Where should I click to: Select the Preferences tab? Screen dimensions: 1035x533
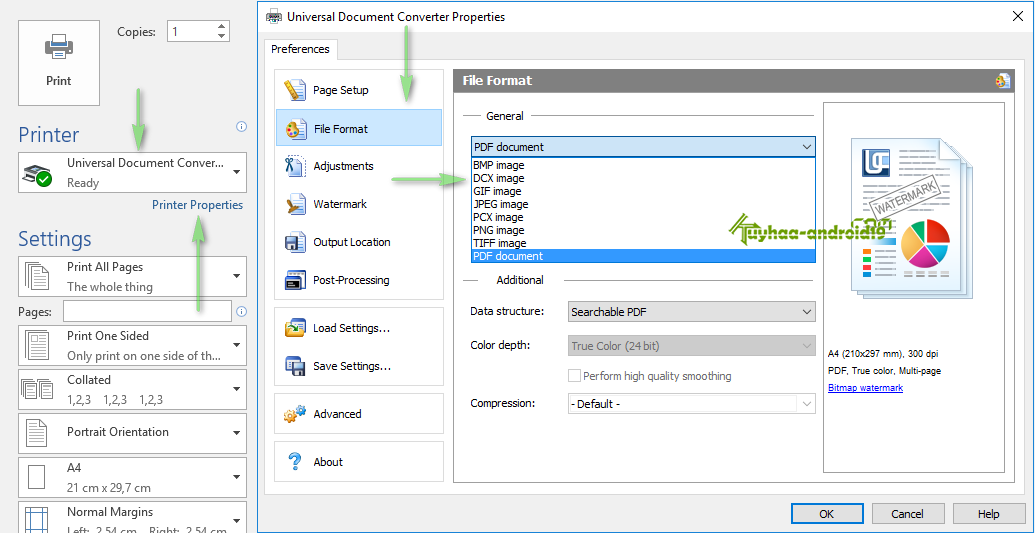pos(300,49)
